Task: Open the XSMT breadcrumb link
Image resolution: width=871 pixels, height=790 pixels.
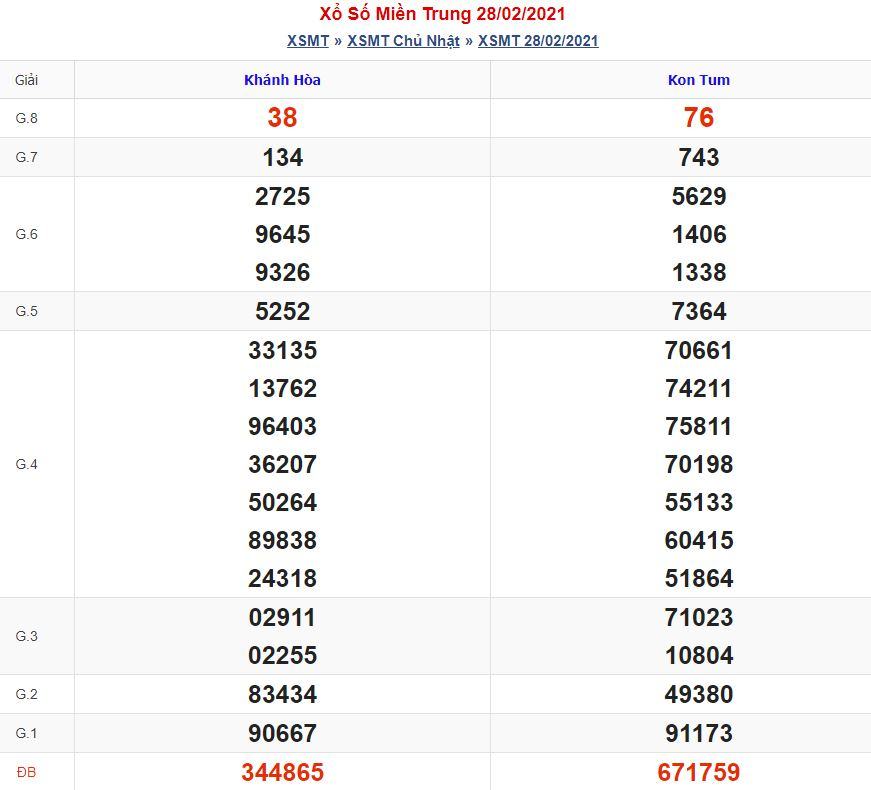Action: coord(308,41)
